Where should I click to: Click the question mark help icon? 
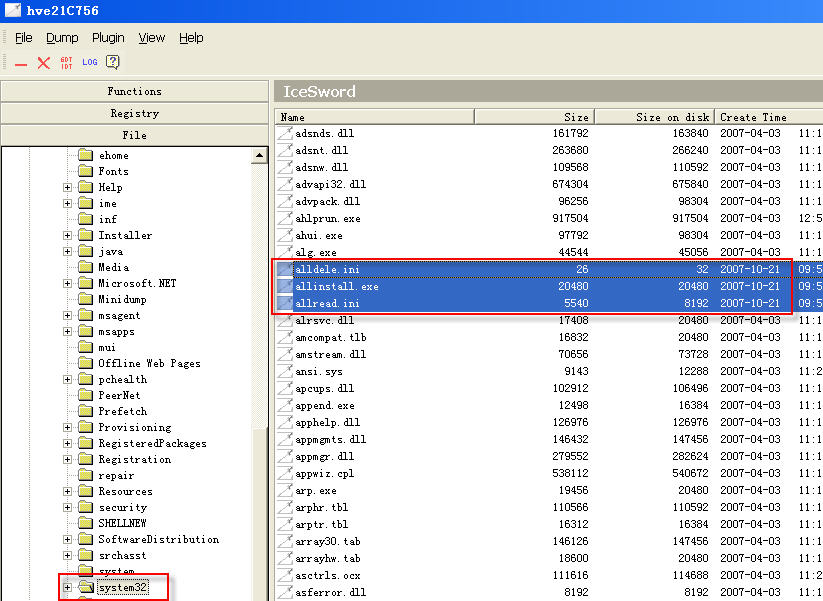[113, 62]
